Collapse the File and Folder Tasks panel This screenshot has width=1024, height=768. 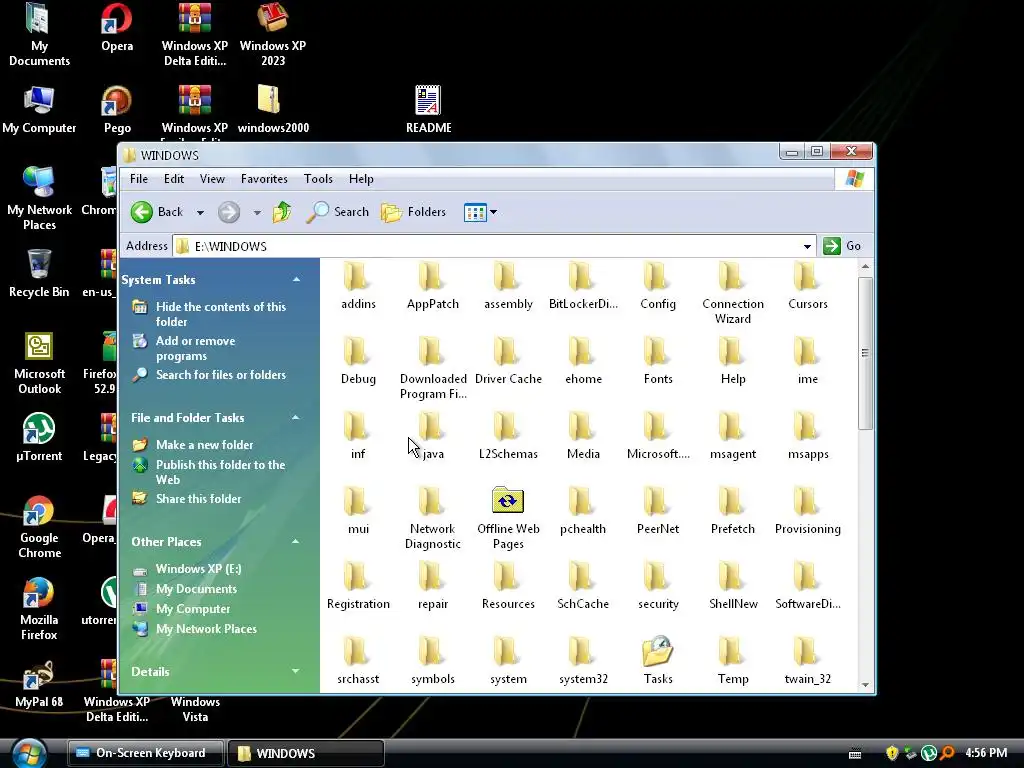[x=296, y=417]
